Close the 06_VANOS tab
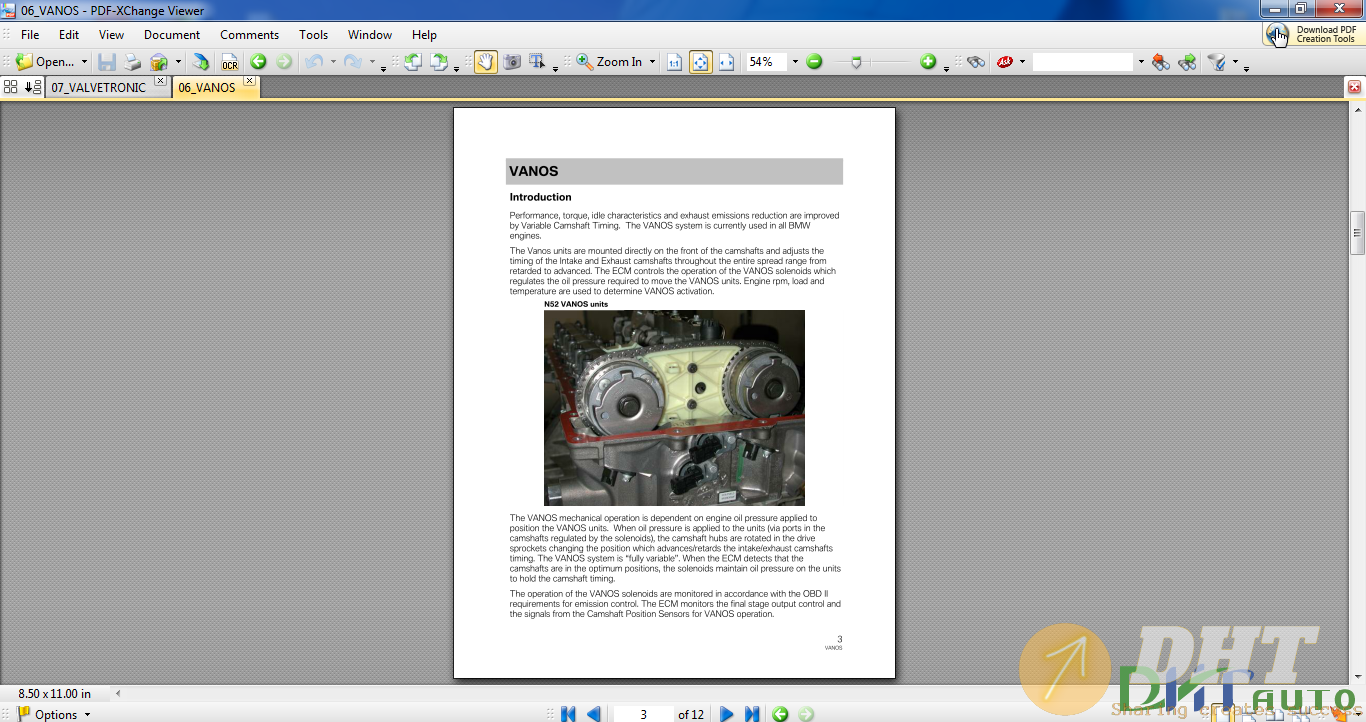1366x722 pixels. click(x=250, y=81)
